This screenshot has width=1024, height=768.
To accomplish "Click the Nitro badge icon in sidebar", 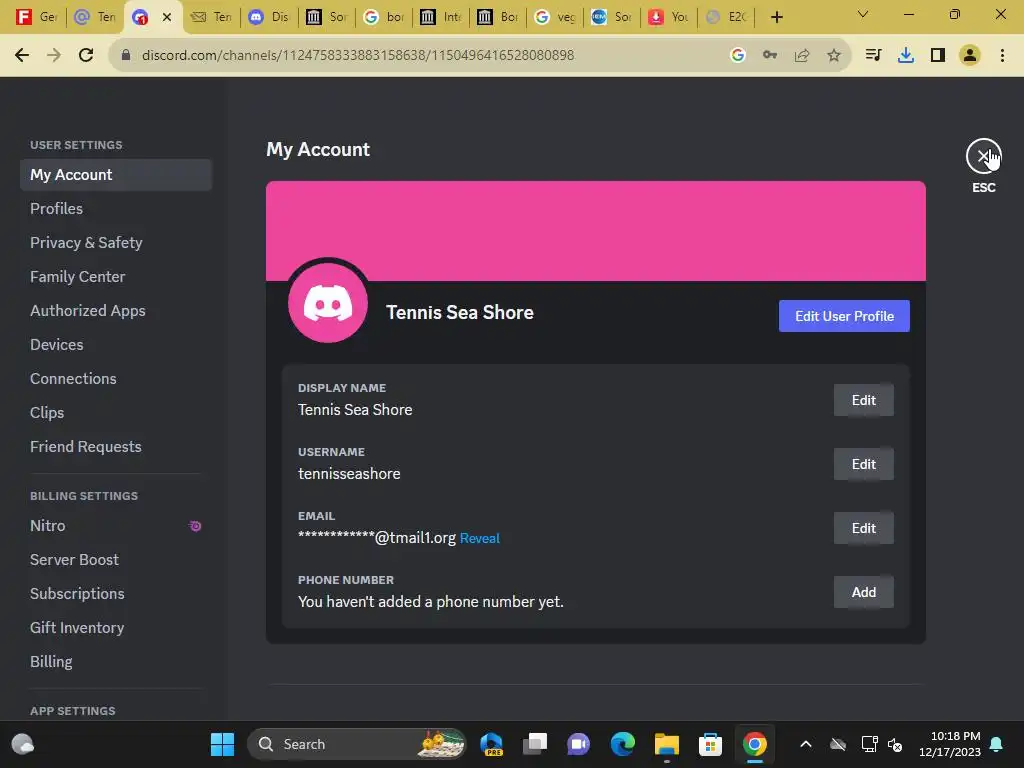I will point(195,526).
